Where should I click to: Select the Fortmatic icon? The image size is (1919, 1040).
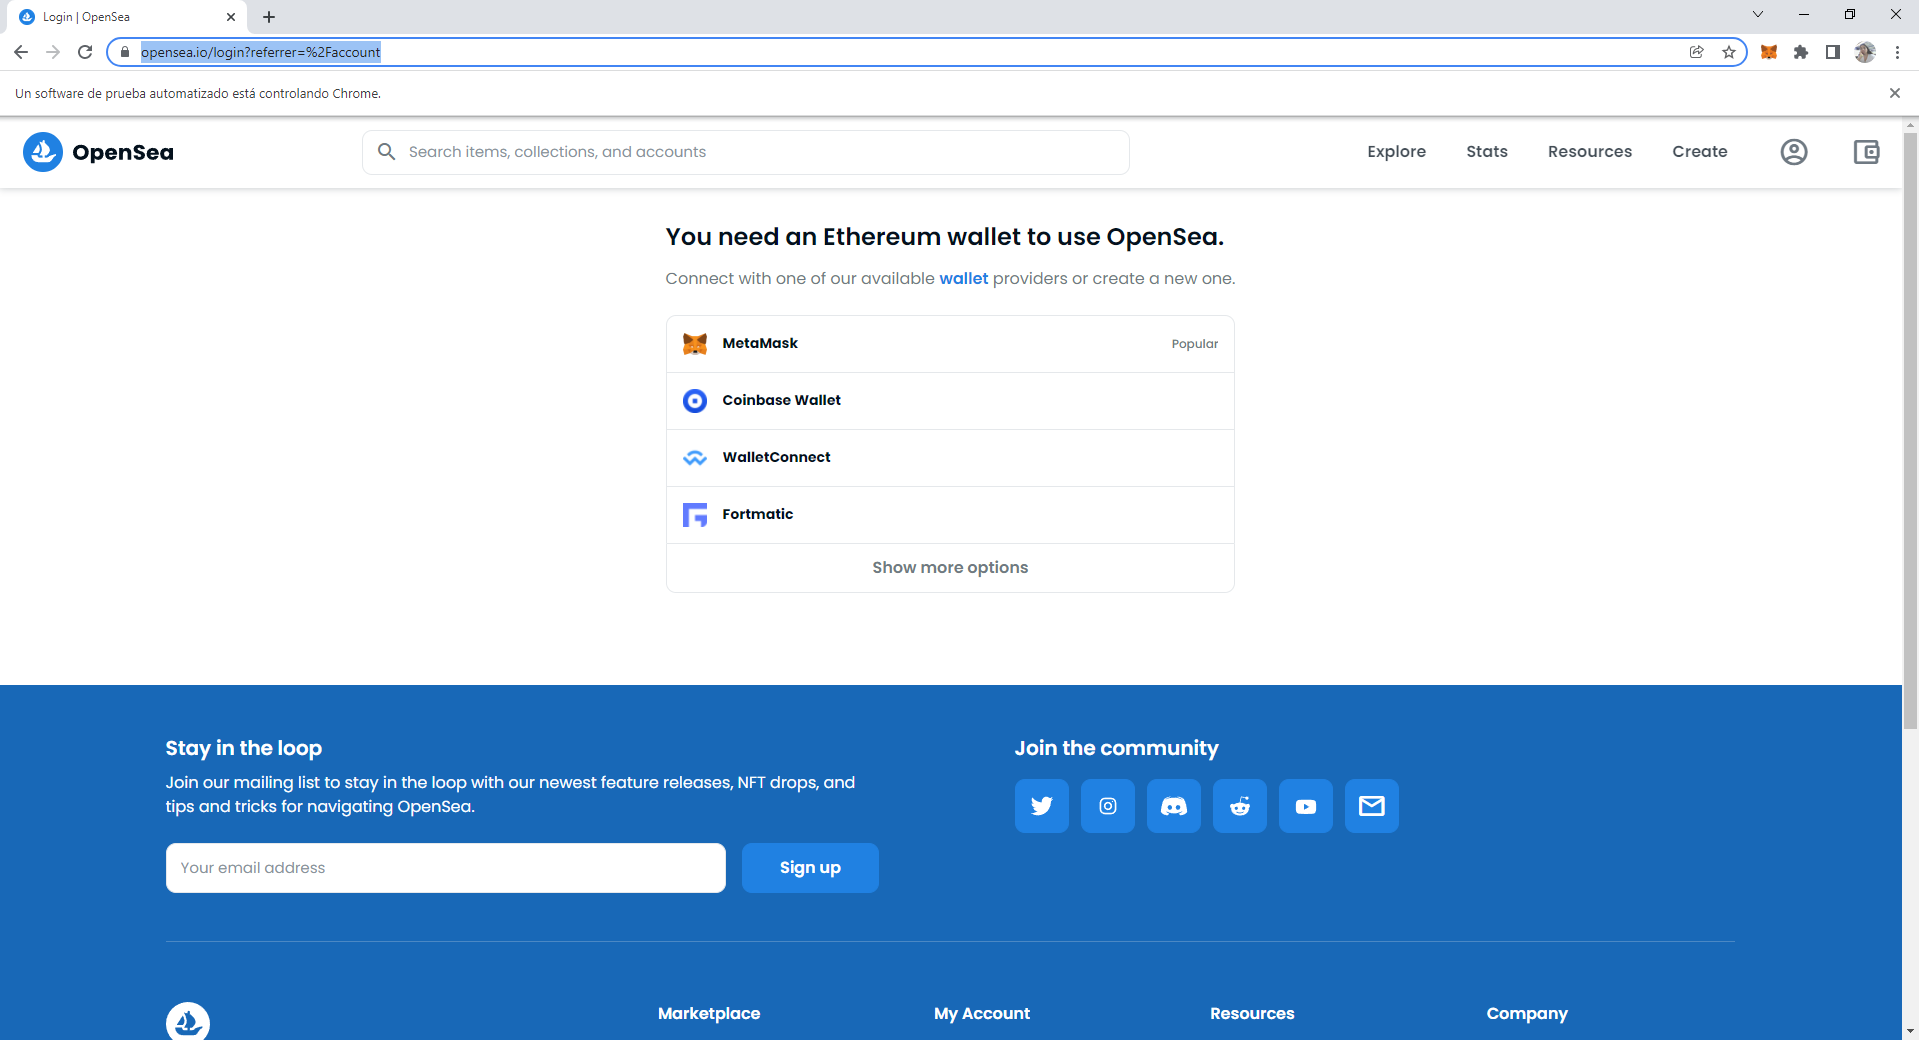695,515
